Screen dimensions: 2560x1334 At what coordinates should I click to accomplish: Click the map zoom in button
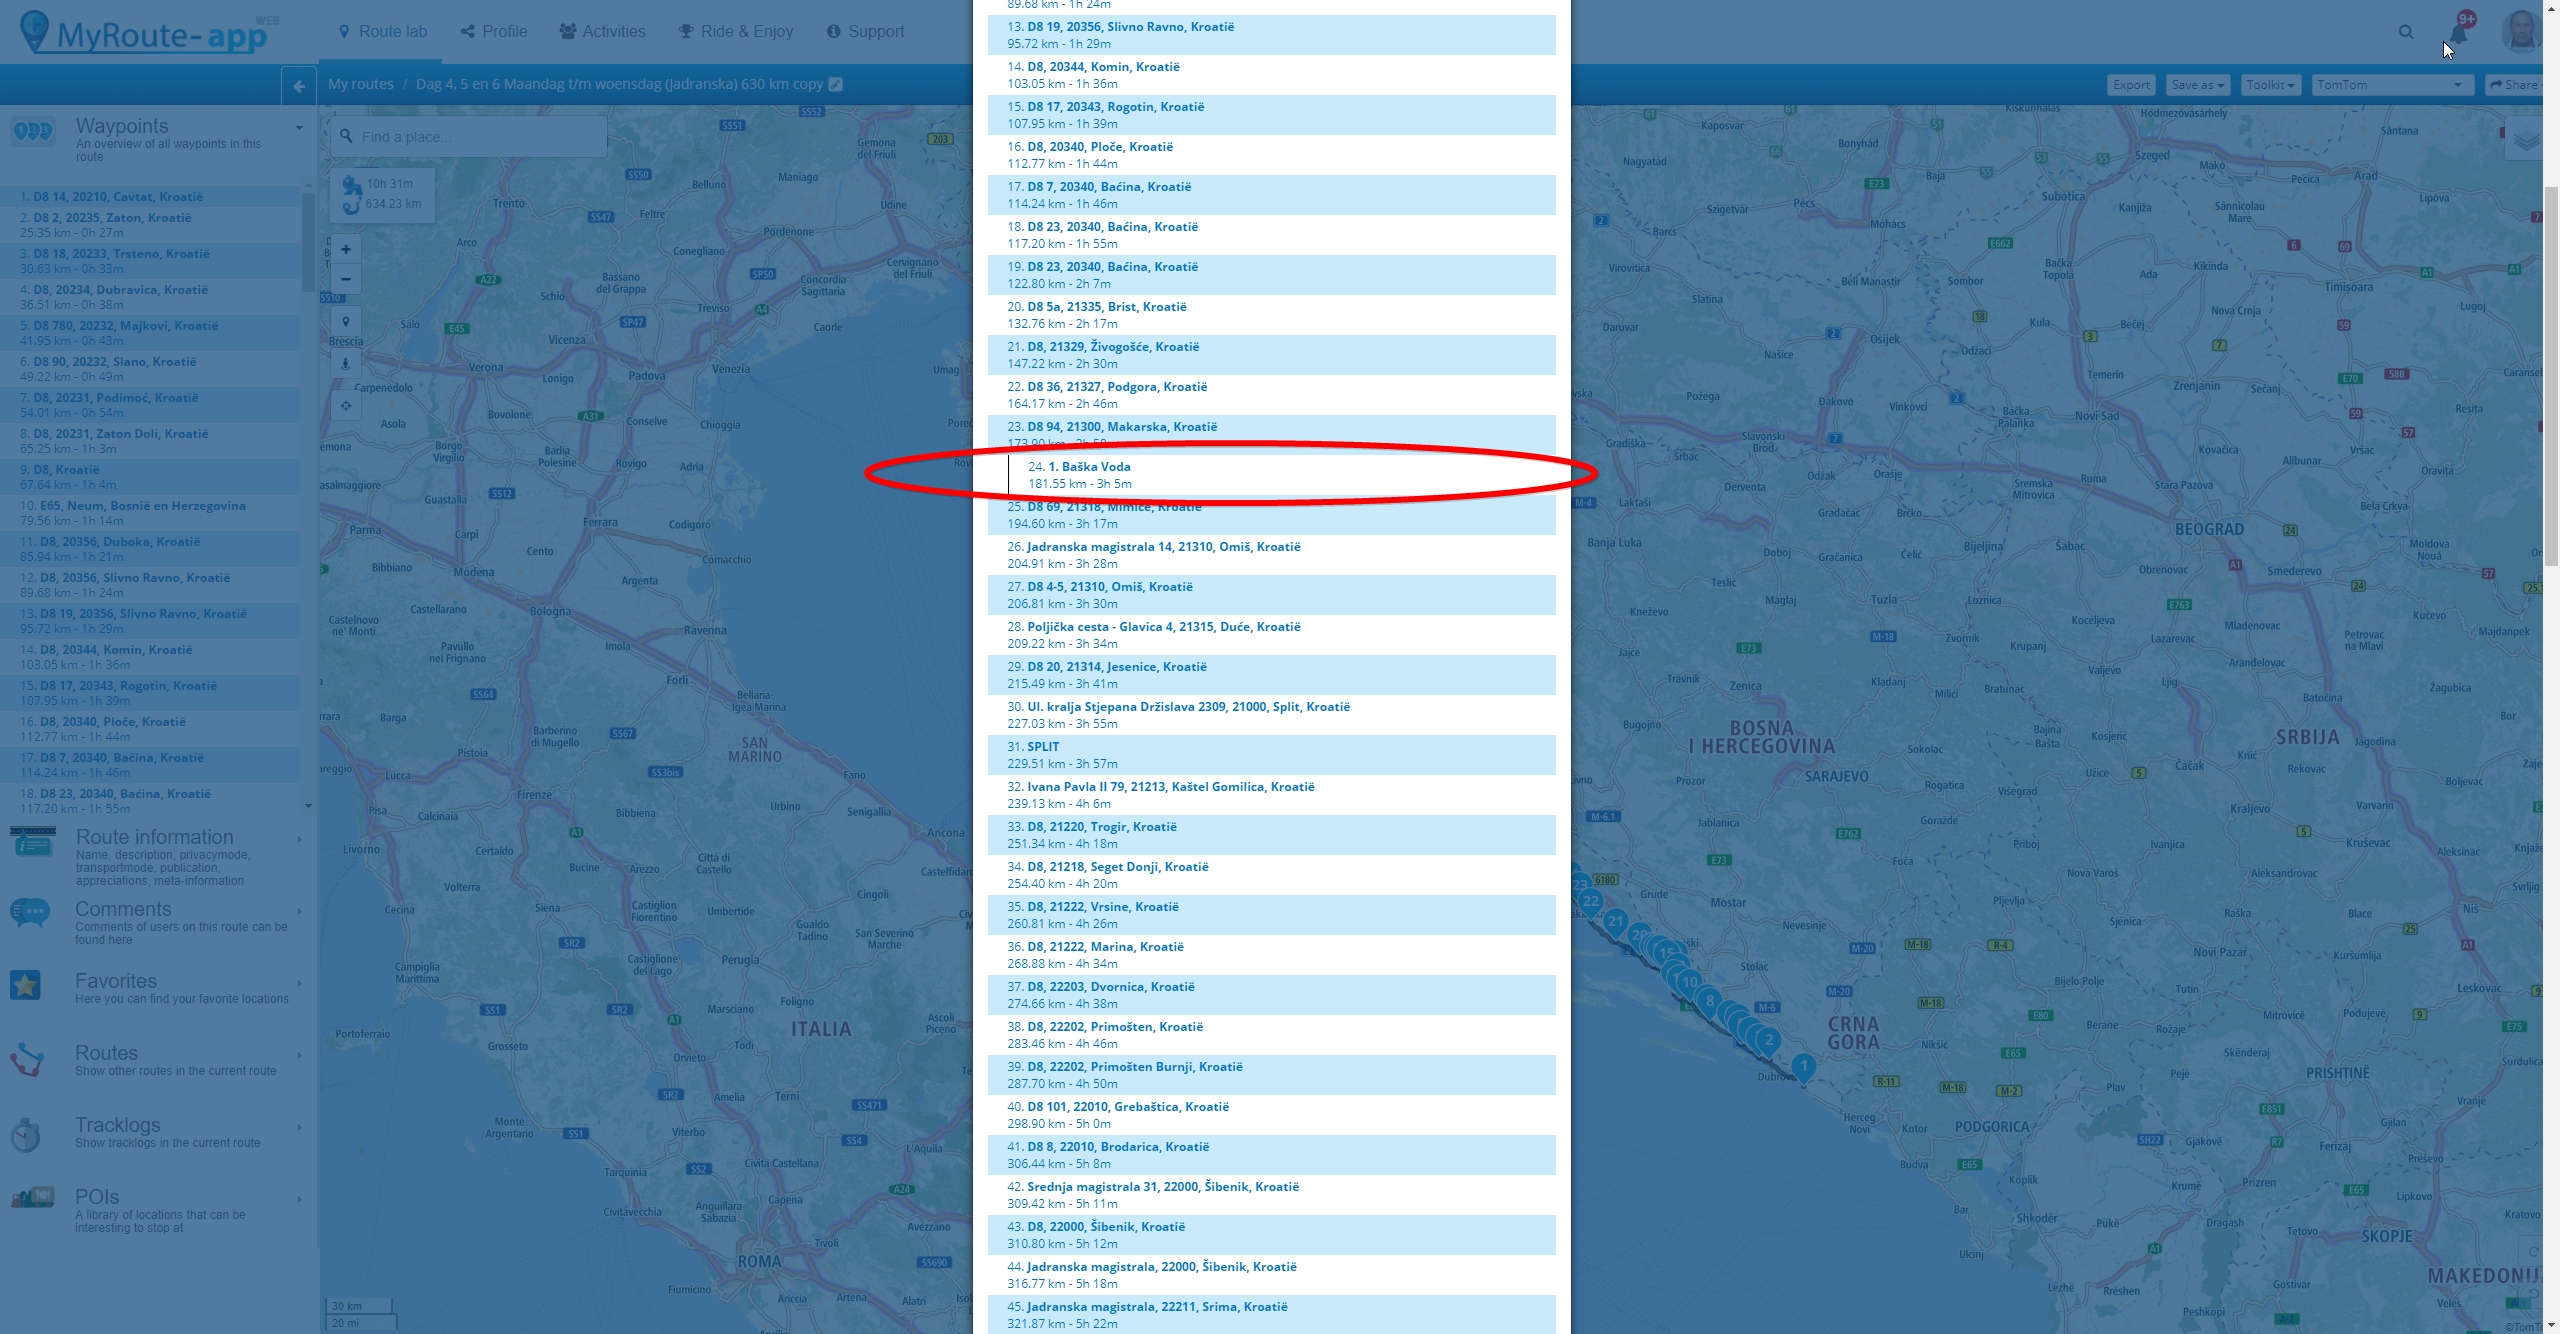click(346, 250)
